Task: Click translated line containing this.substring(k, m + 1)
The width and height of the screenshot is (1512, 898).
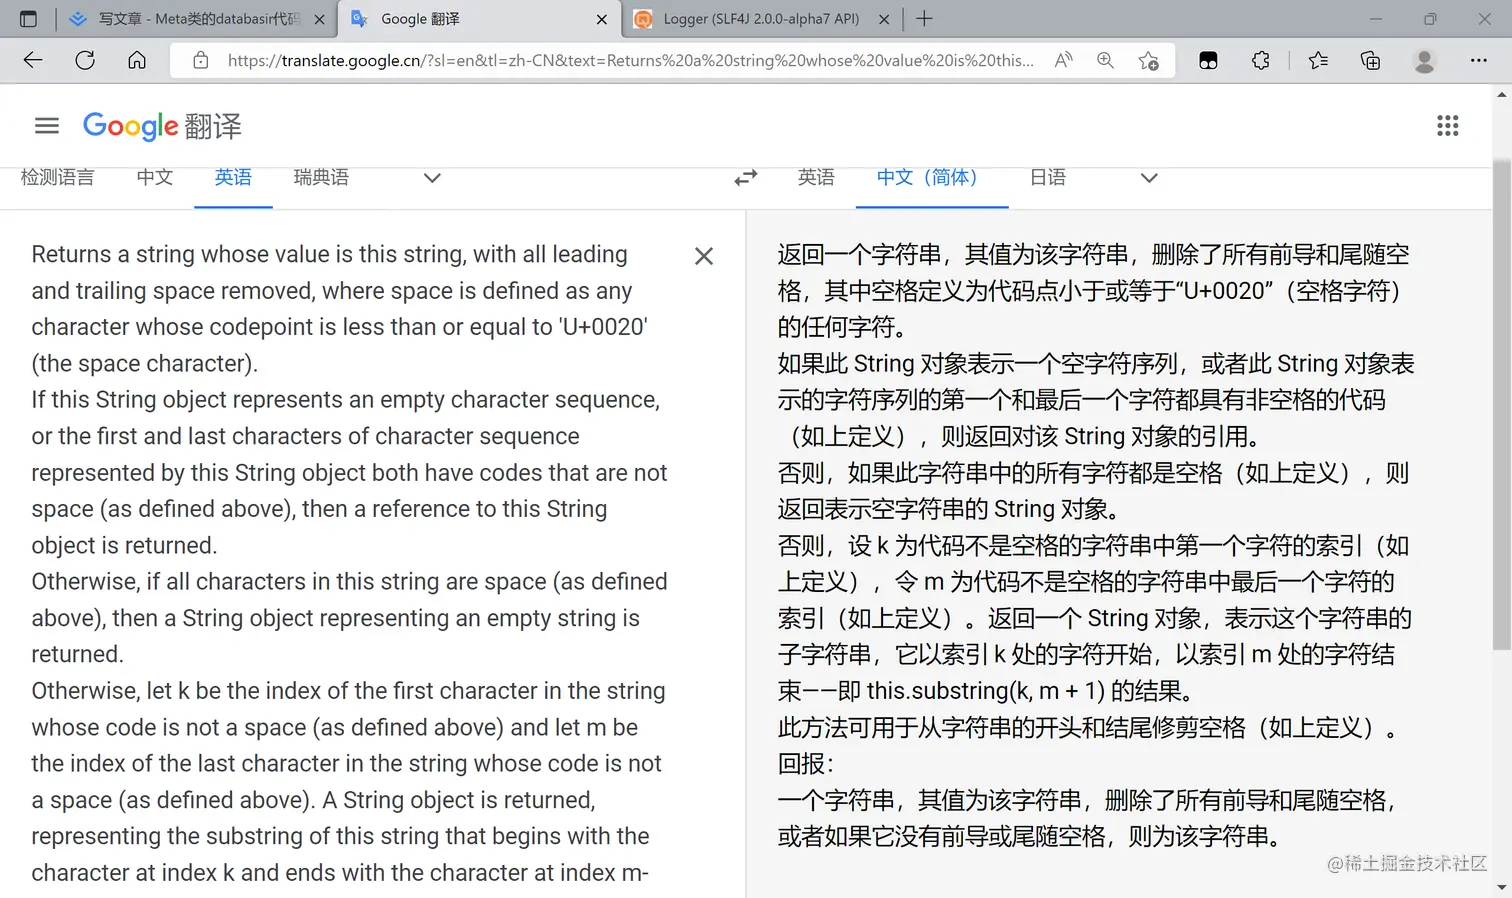Action: pyautogui.click(x=985, y=691)
